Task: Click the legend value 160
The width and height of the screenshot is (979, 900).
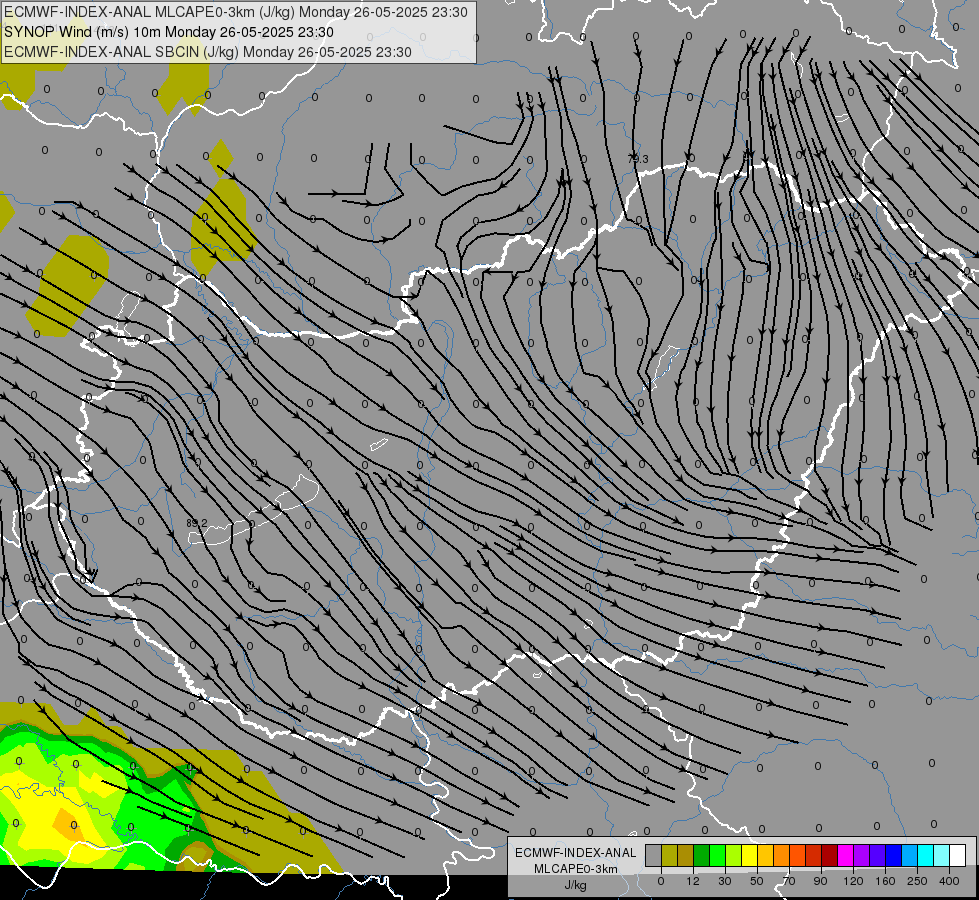Action: click(885, 881)
